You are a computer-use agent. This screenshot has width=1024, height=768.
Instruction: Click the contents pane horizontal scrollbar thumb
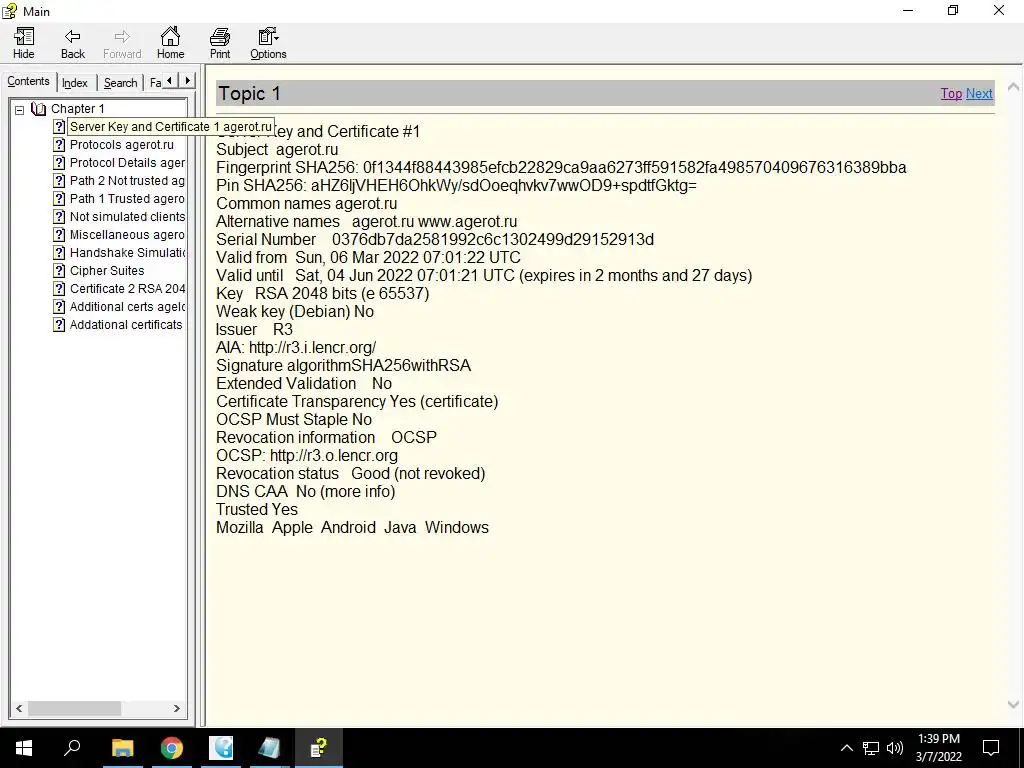tap(74, 708)
